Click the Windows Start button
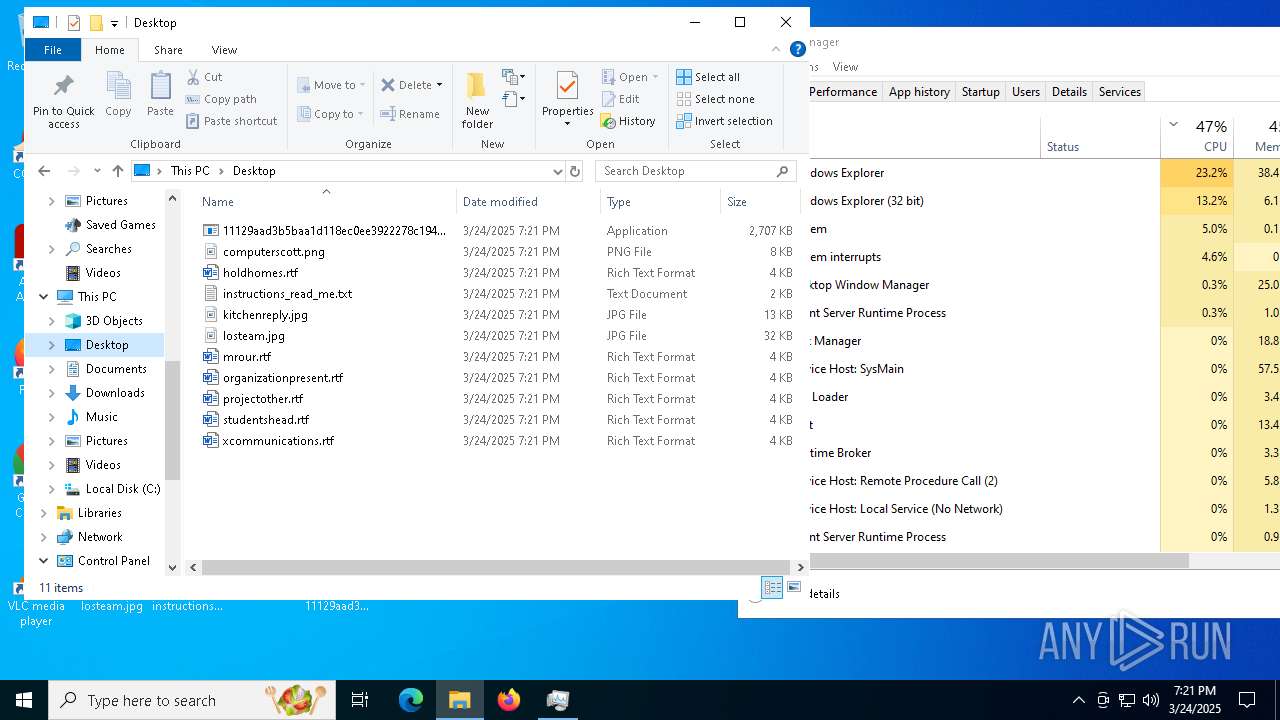 click(24, 700)
